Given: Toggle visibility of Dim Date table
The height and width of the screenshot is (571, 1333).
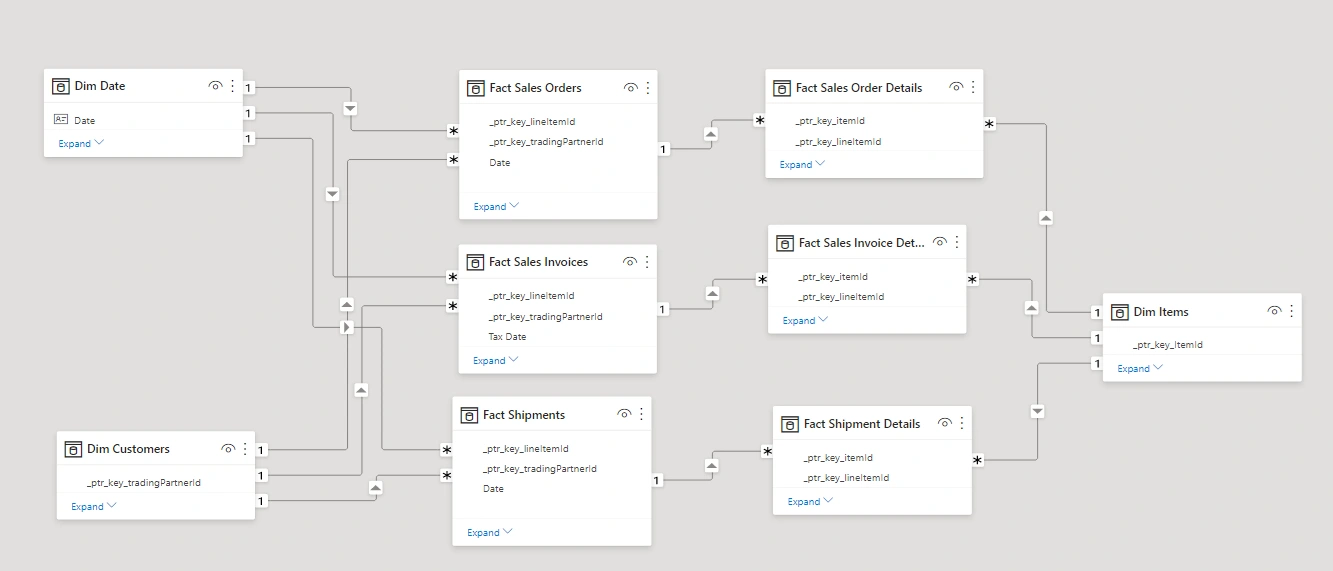Looking at the screenshot, I should coord(215,86).
